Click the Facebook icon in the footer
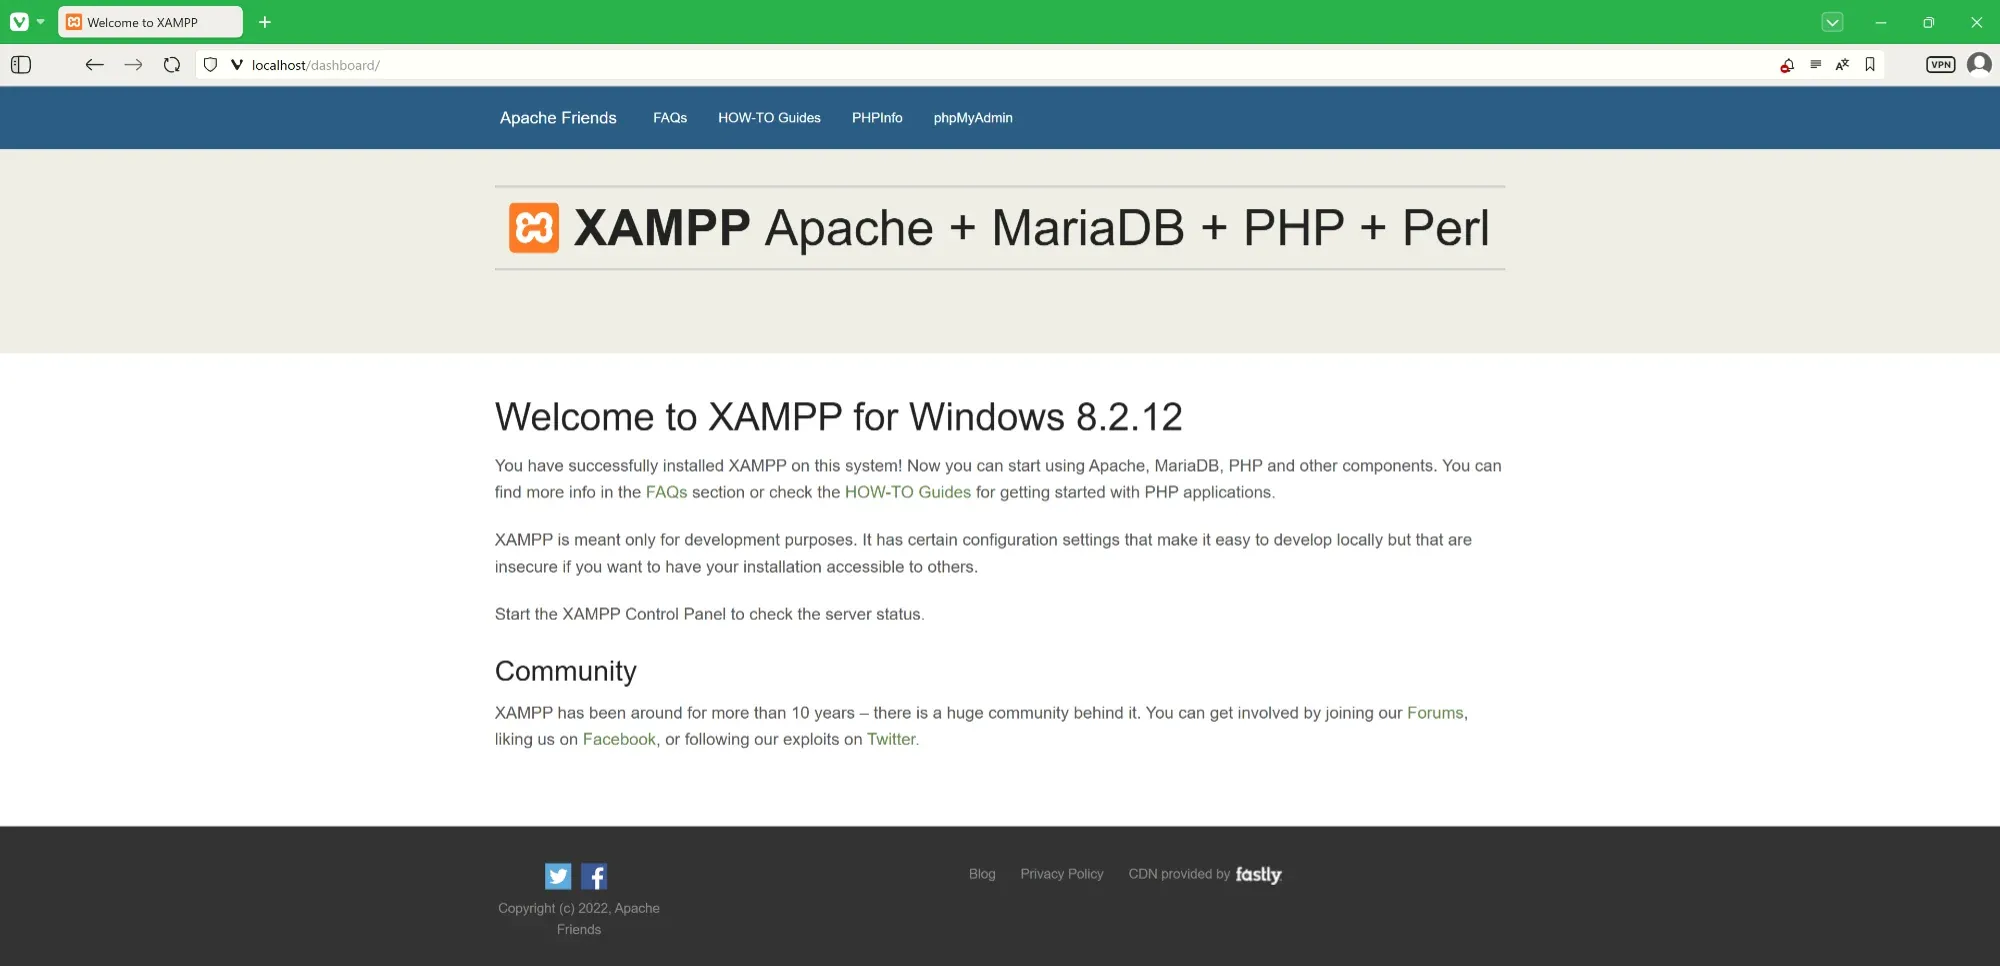Viewport: 2000px width, 966px height. 594,876
